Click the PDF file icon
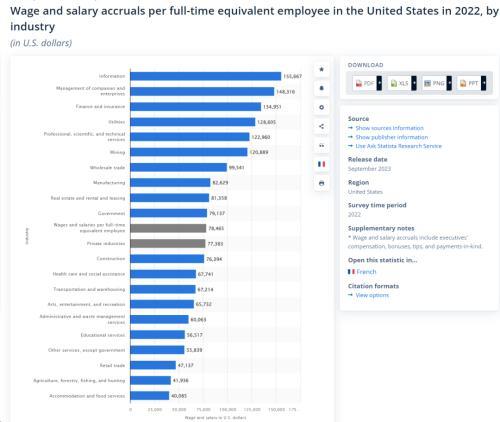The width and height of the screenshot is (500, 422). (x=359, y=83)
